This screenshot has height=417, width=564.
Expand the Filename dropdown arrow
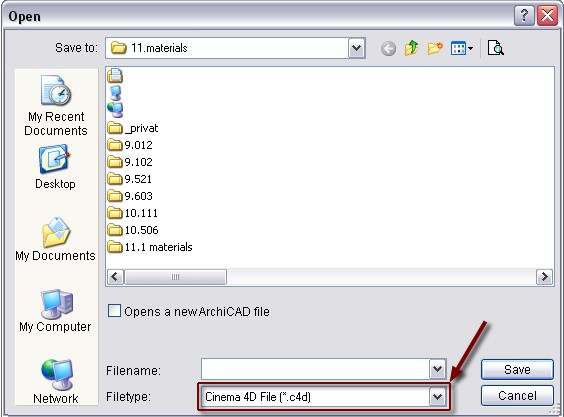click(437, 369)
